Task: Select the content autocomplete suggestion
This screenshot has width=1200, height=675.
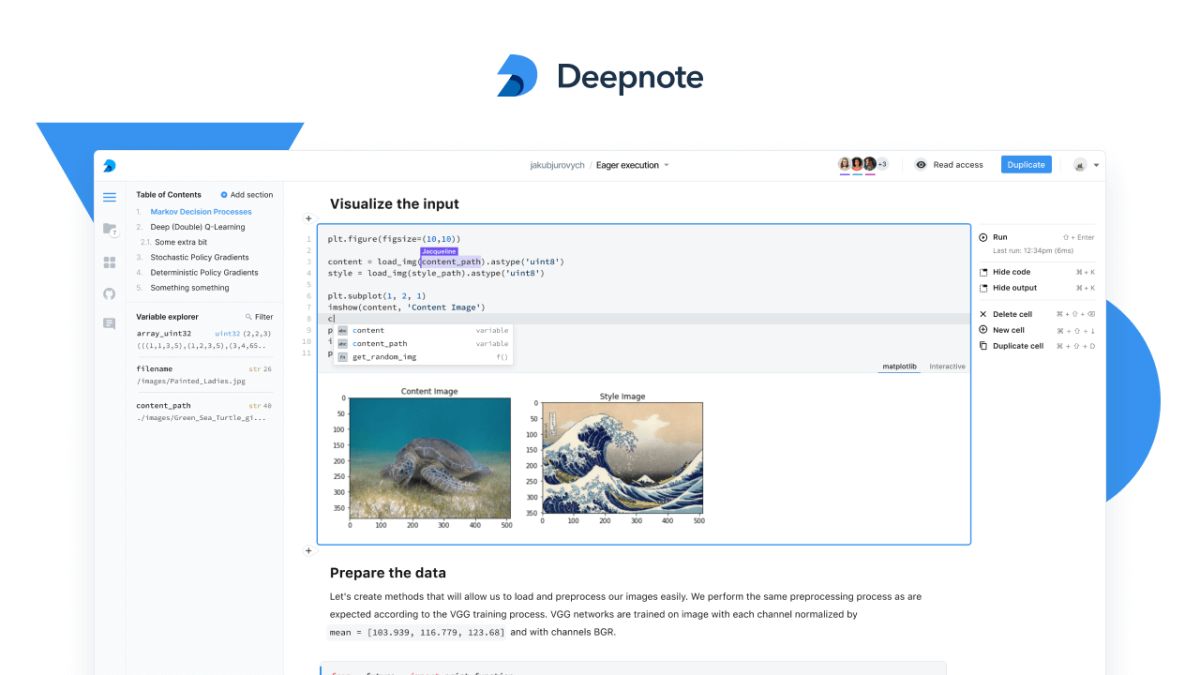Action: (x=423, y=330)
